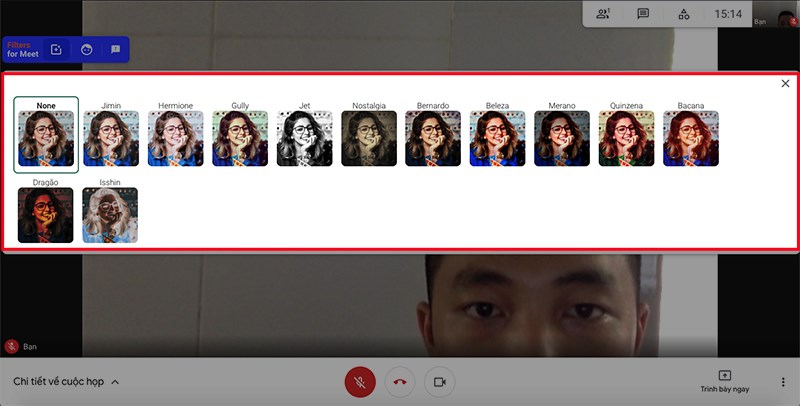Apply the Nostalgia sepia filter
Viewport: 800px width, 406px height.
(x=369, y=138)
